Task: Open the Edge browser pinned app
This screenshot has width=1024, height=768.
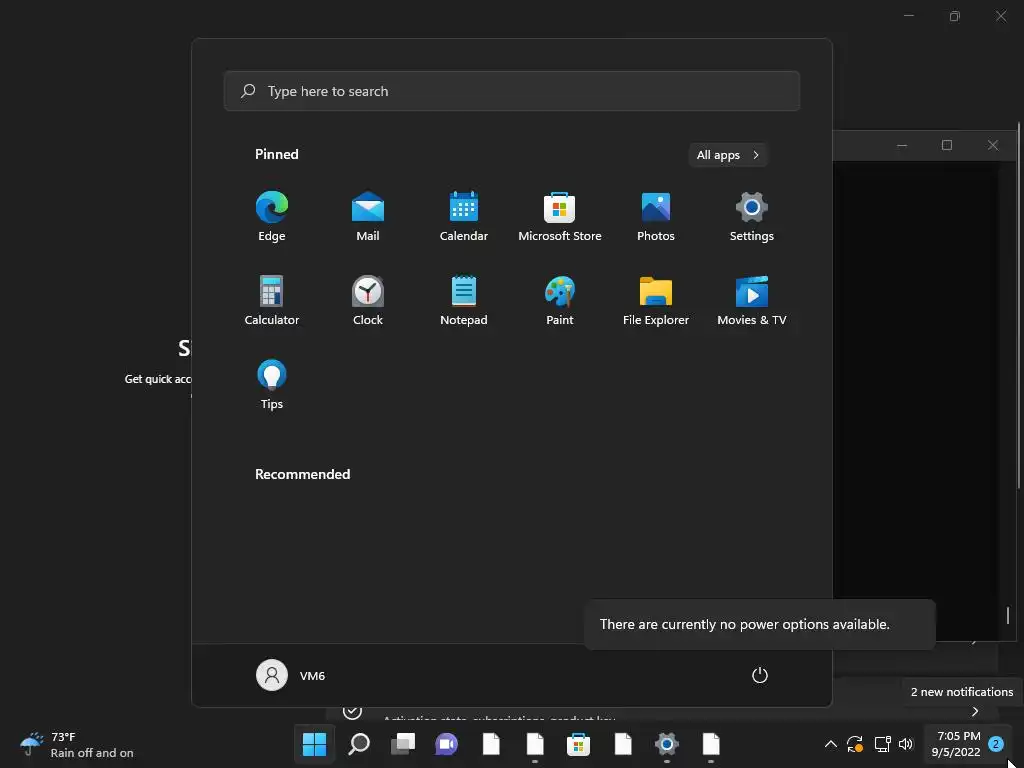Action: (272, 216)
